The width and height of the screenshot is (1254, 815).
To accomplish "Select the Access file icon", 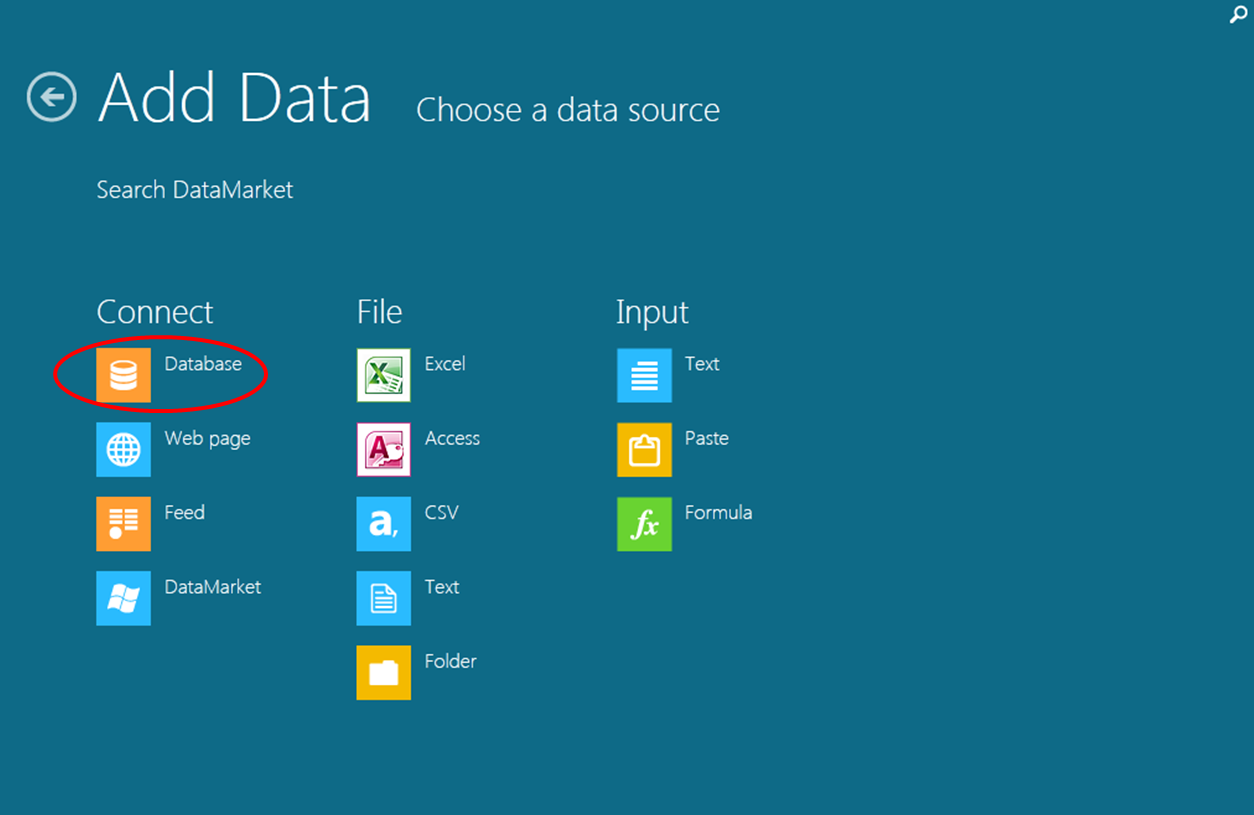I will click(x=383, y=449).
